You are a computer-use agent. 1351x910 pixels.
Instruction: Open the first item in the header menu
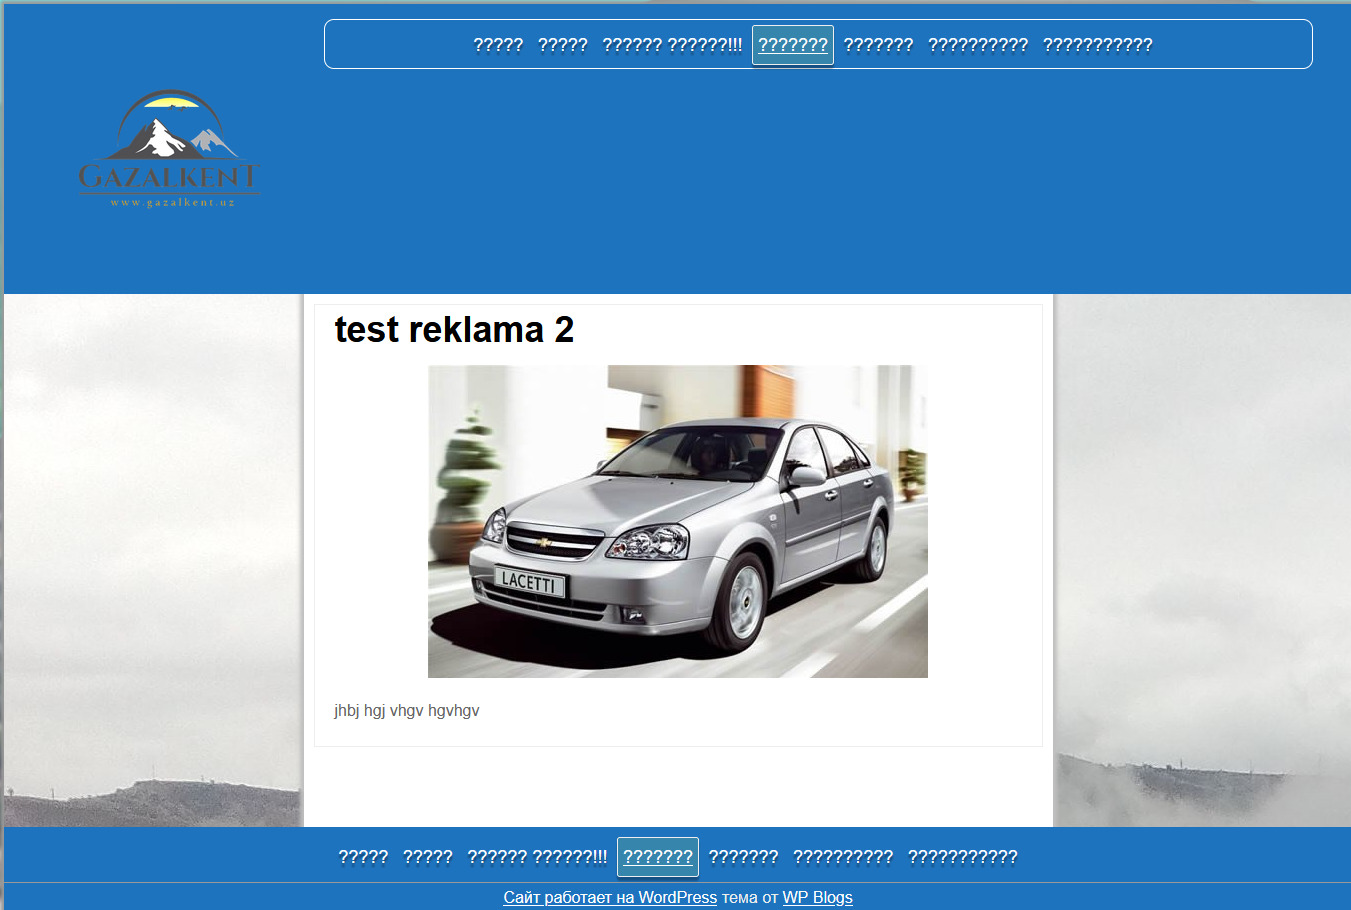pos(498,45)
